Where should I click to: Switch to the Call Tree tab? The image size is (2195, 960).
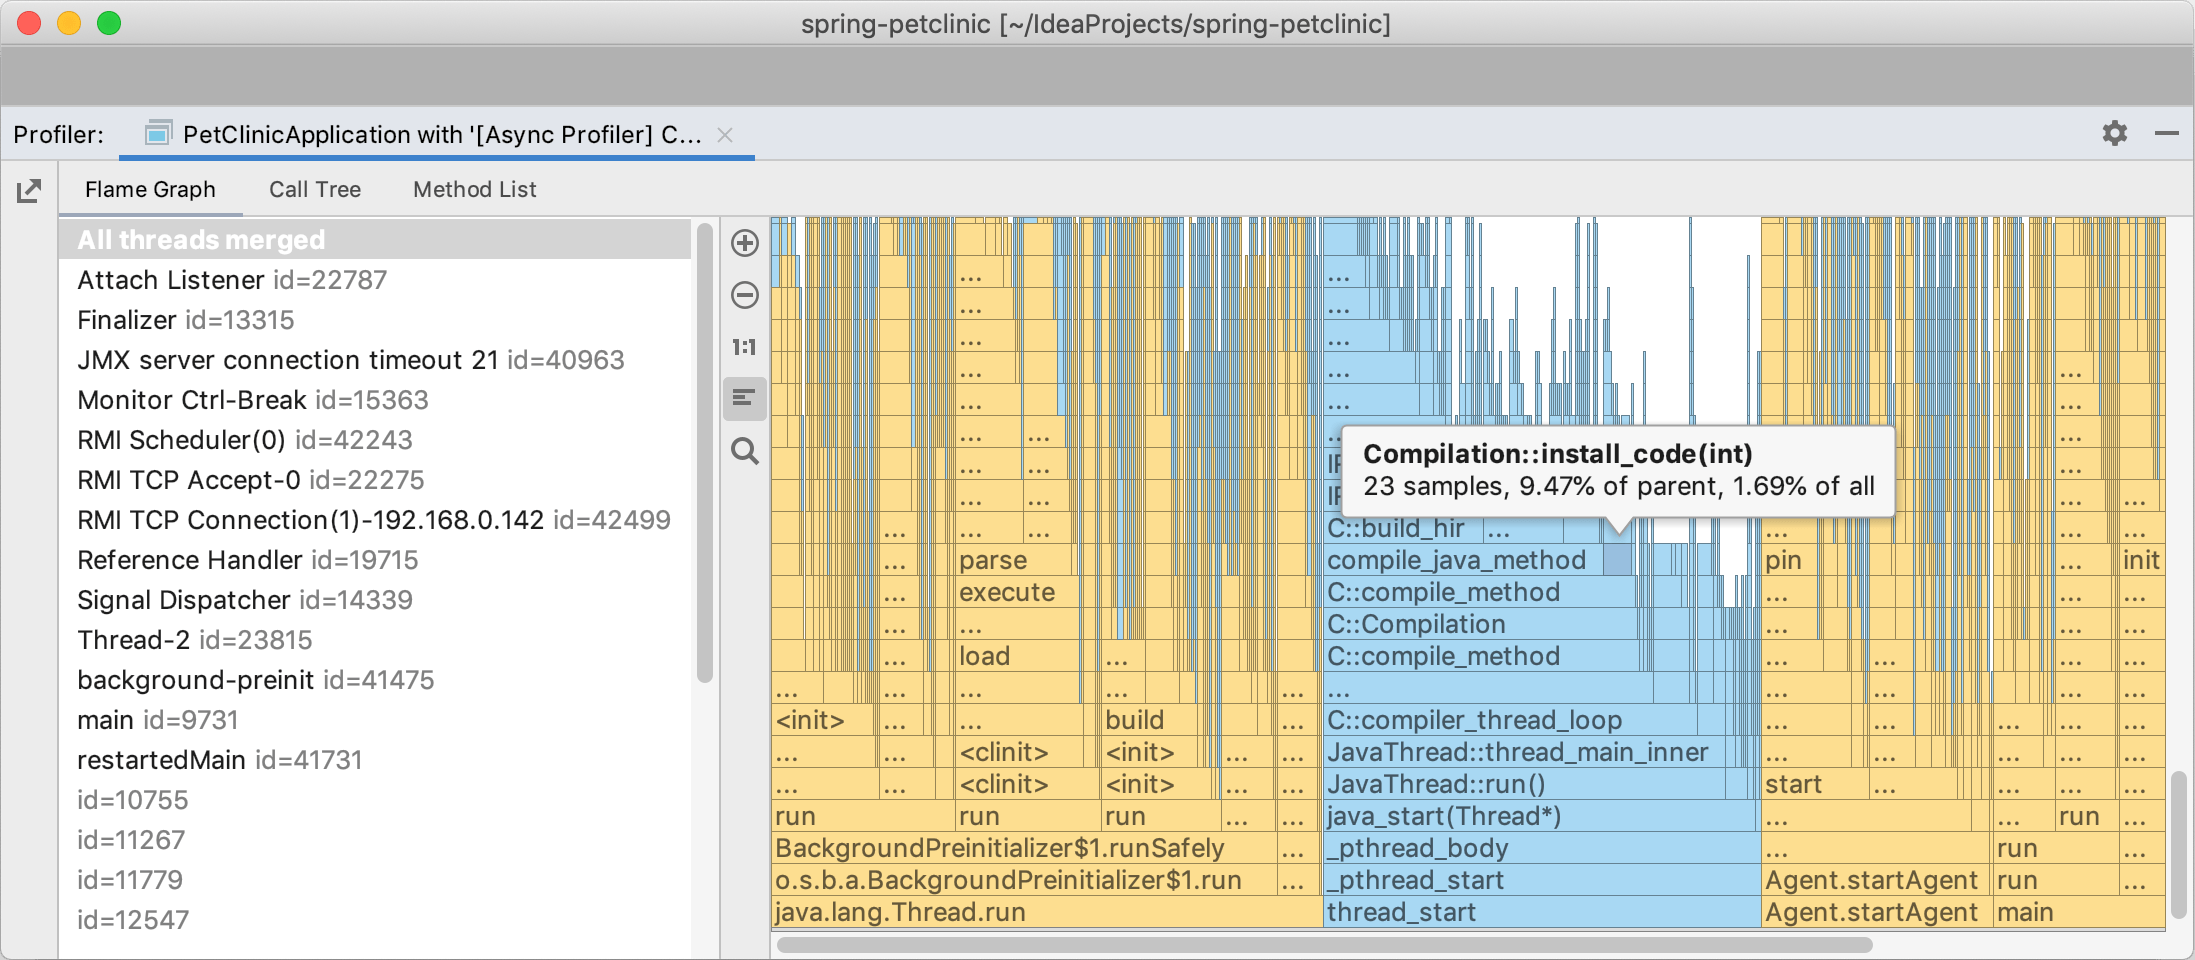point(315,189)
